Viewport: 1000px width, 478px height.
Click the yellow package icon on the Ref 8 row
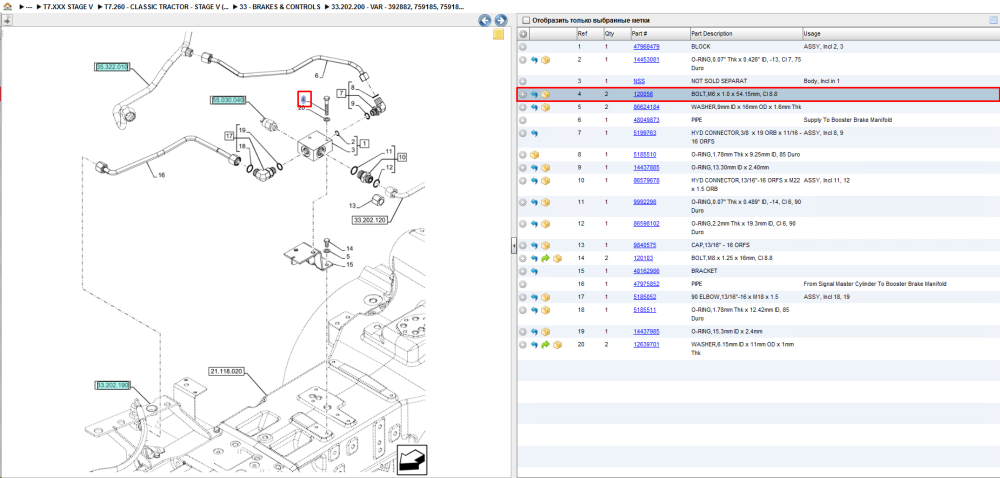[534, 155]
